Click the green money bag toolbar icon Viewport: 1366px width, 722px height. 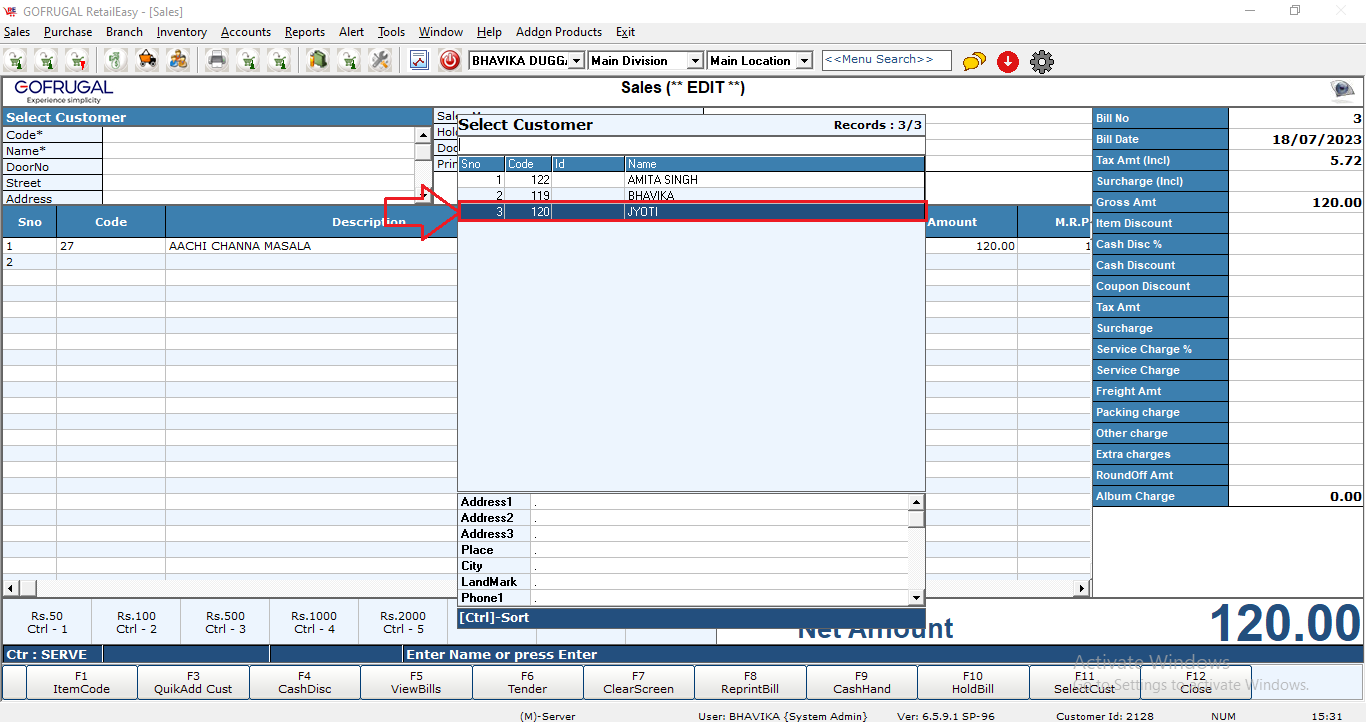pyautogui.click(x=117, y=61)
